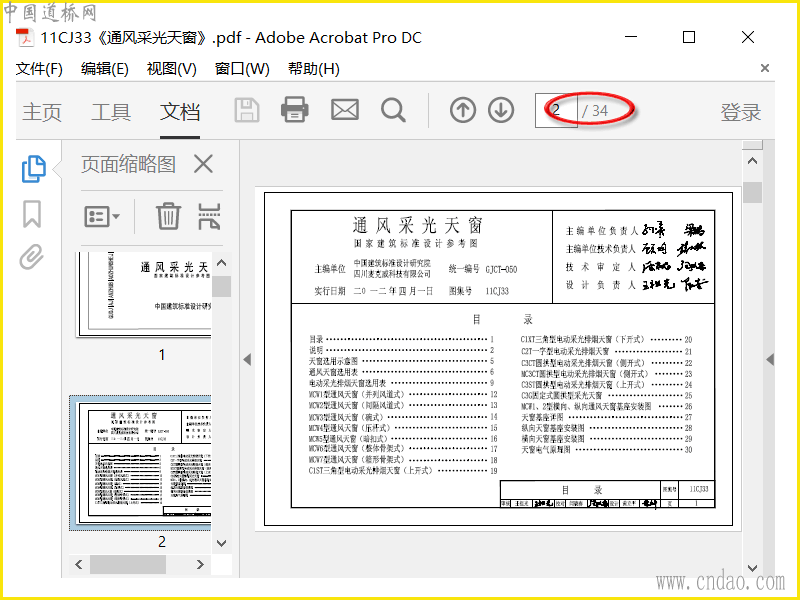The width and height of the screenshot is (800, 600).
Task: Close the page thumbnails panel
Action: [x=203, y=164]
